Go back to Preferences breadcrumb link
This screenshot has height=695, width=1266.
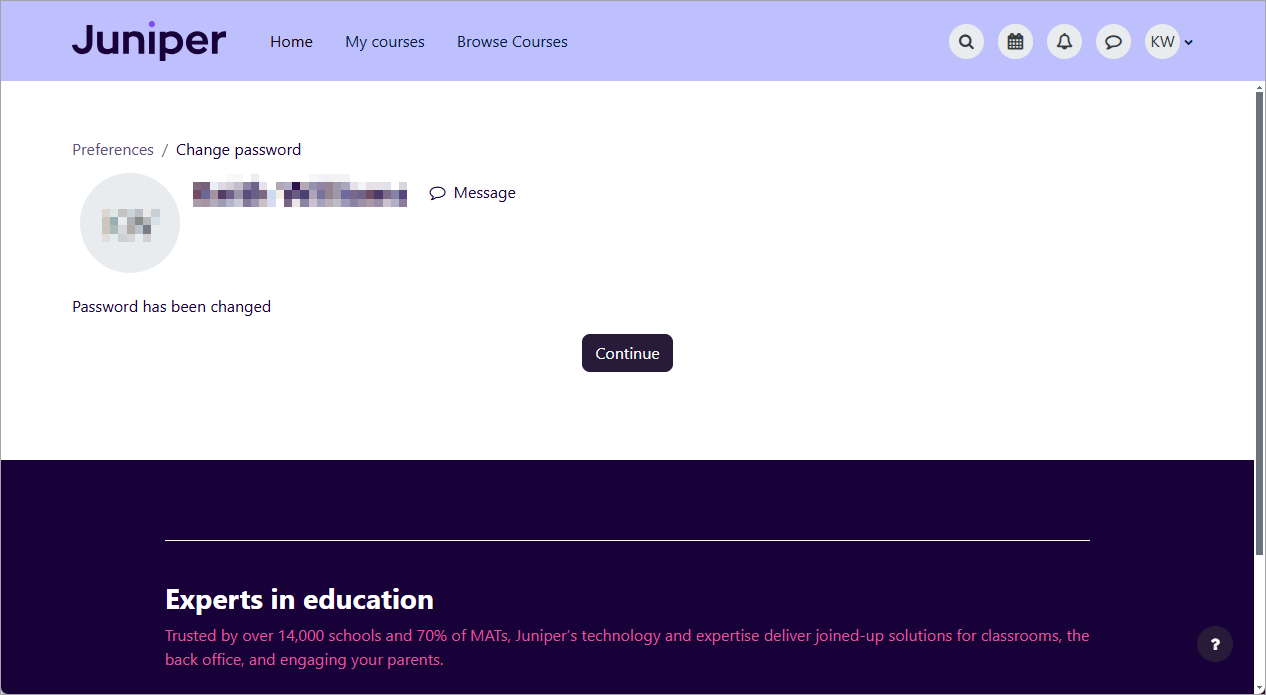[x=113, y=150]
